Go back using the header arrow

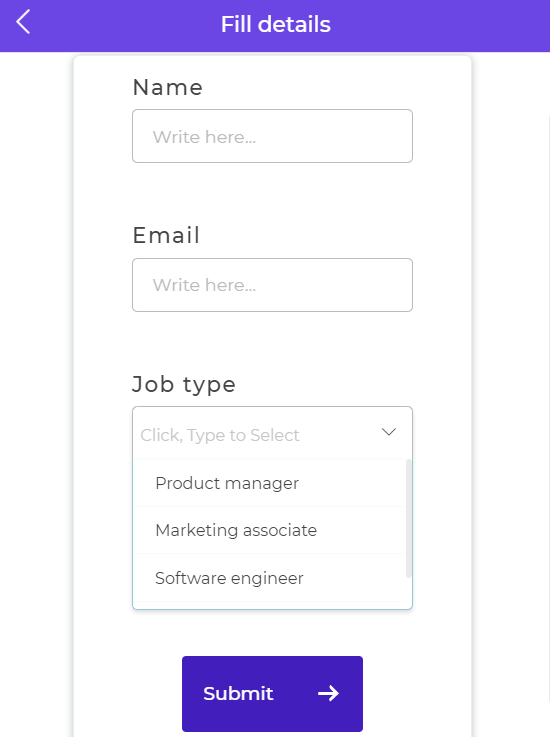(23, 22)
